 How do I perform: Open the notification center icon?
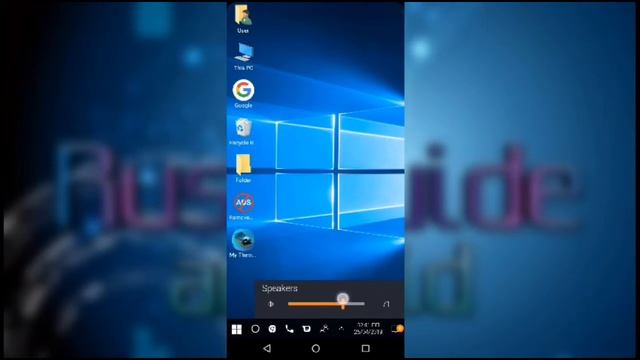[x=397, y=329]
